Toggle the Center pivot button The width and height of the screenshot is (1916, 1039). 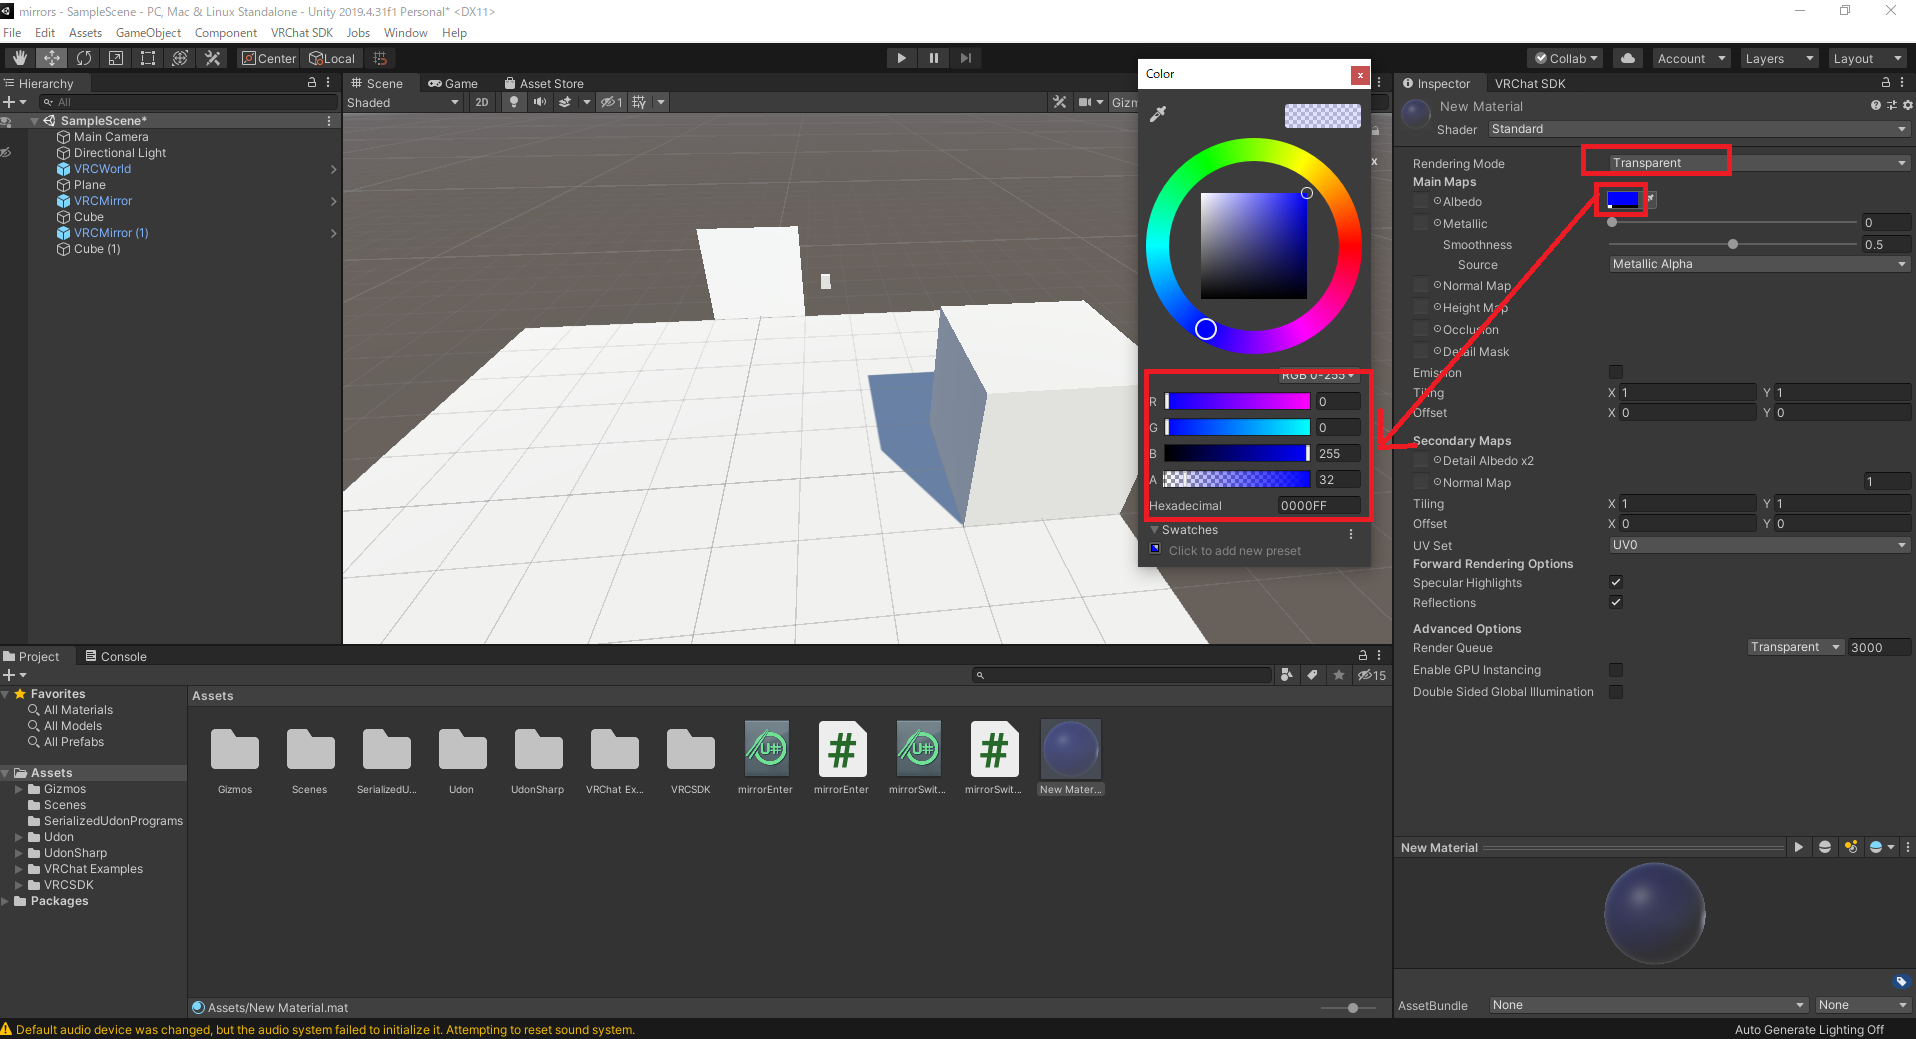(269, 58)
